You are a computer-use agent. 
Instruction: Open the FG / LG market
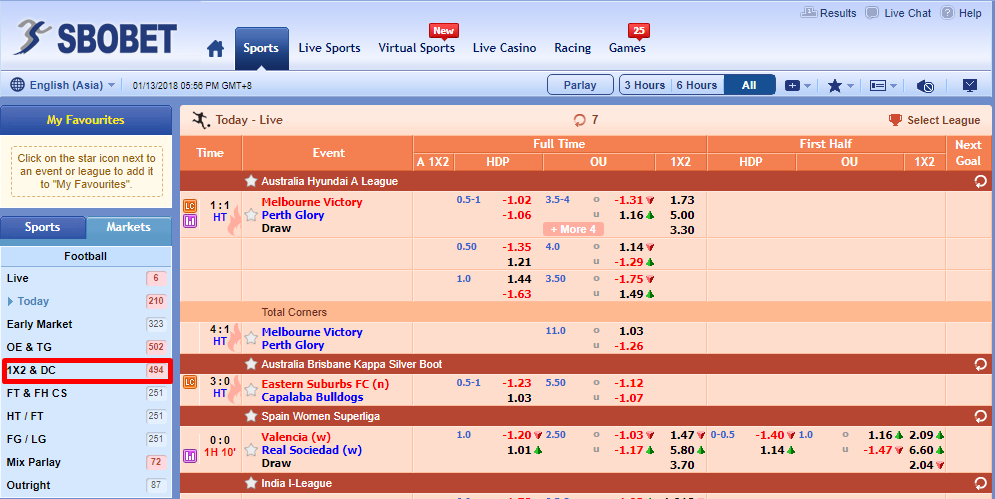86,439
